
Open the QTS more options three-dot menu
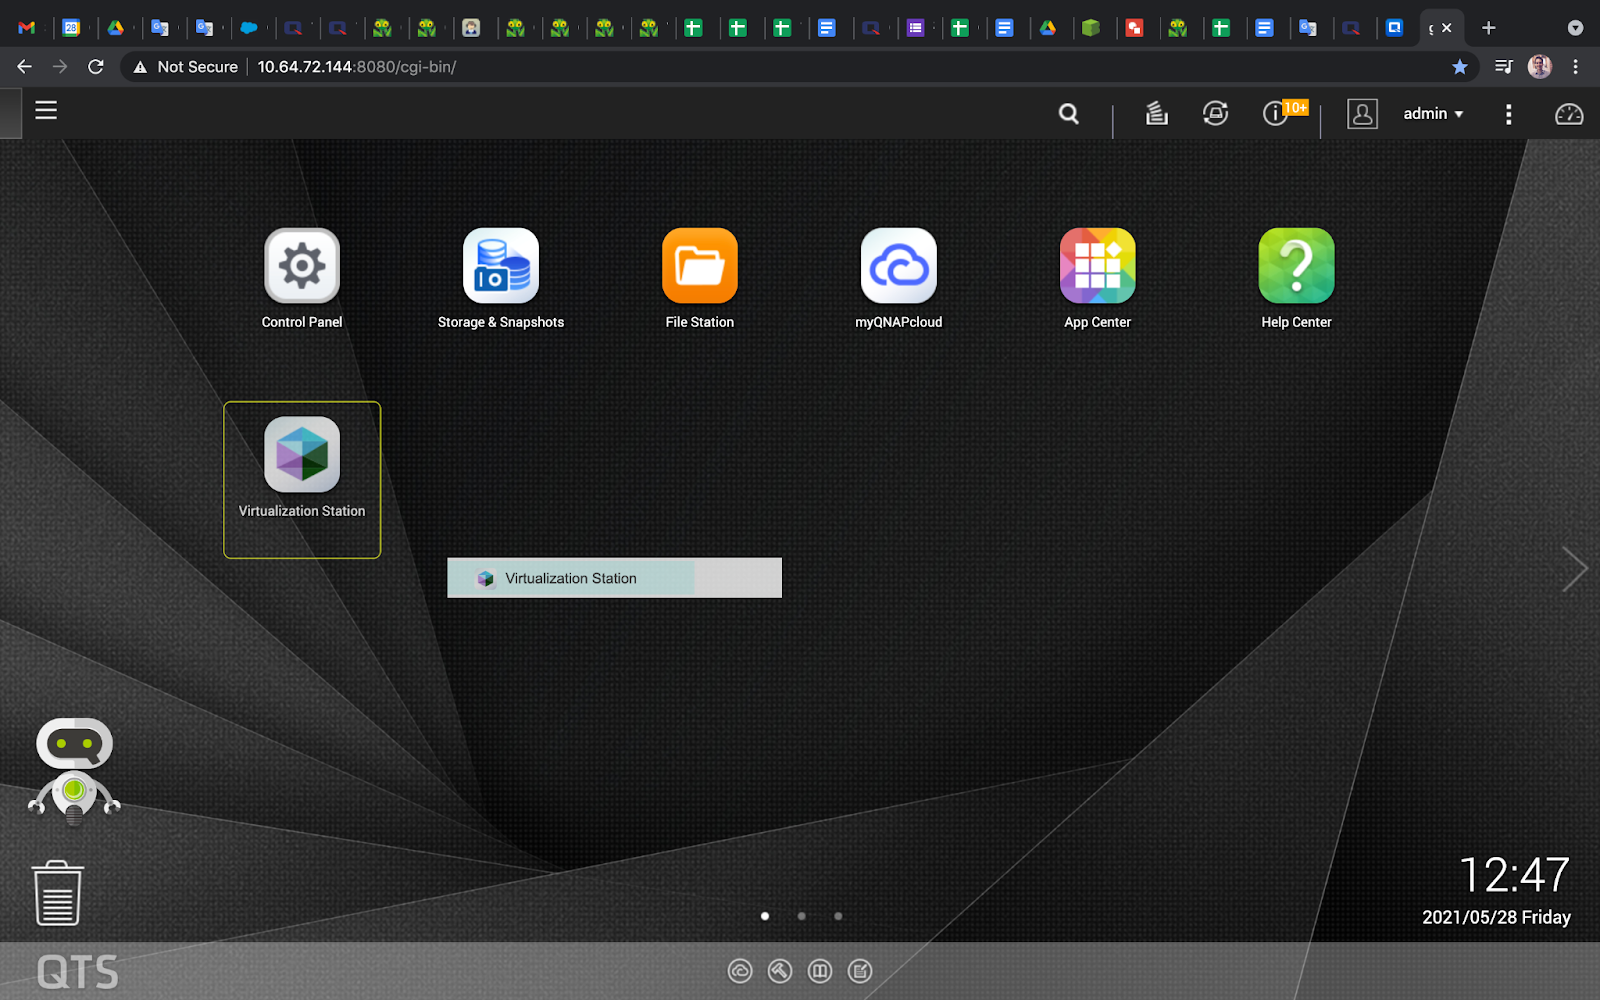1508,114
